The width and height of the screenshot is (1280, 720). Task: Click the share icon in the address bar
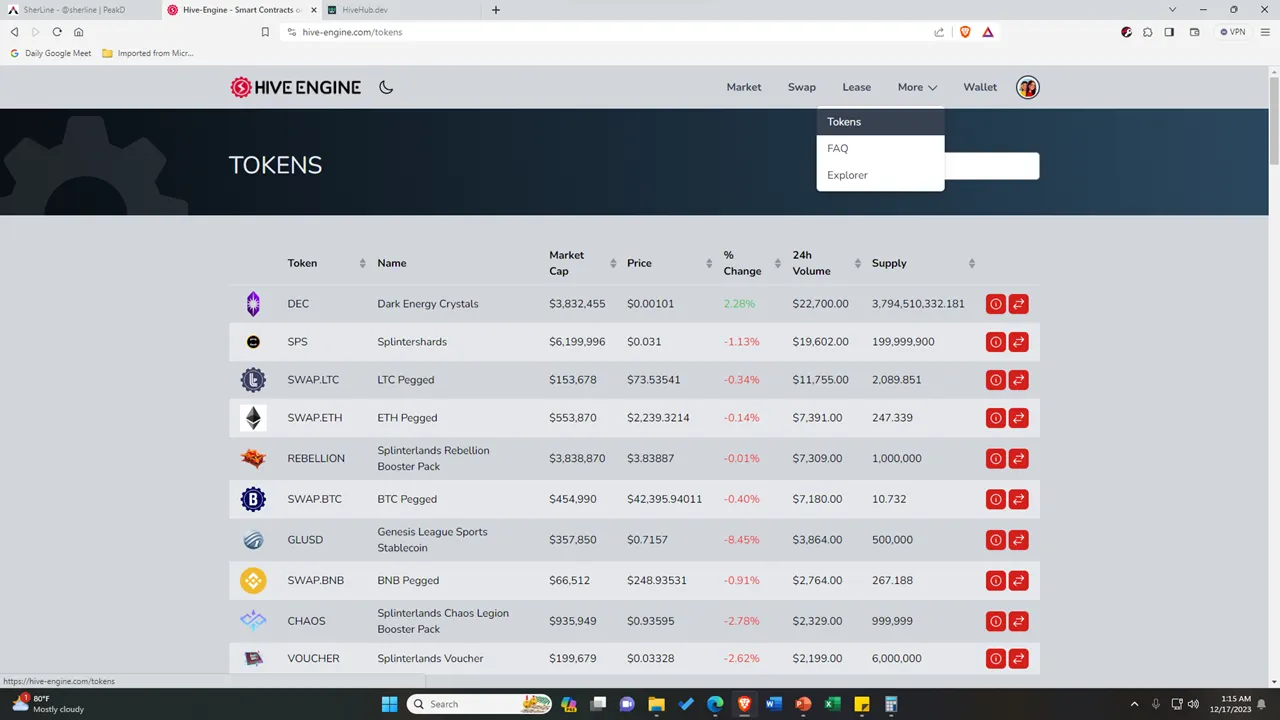[x=939, y=32]
